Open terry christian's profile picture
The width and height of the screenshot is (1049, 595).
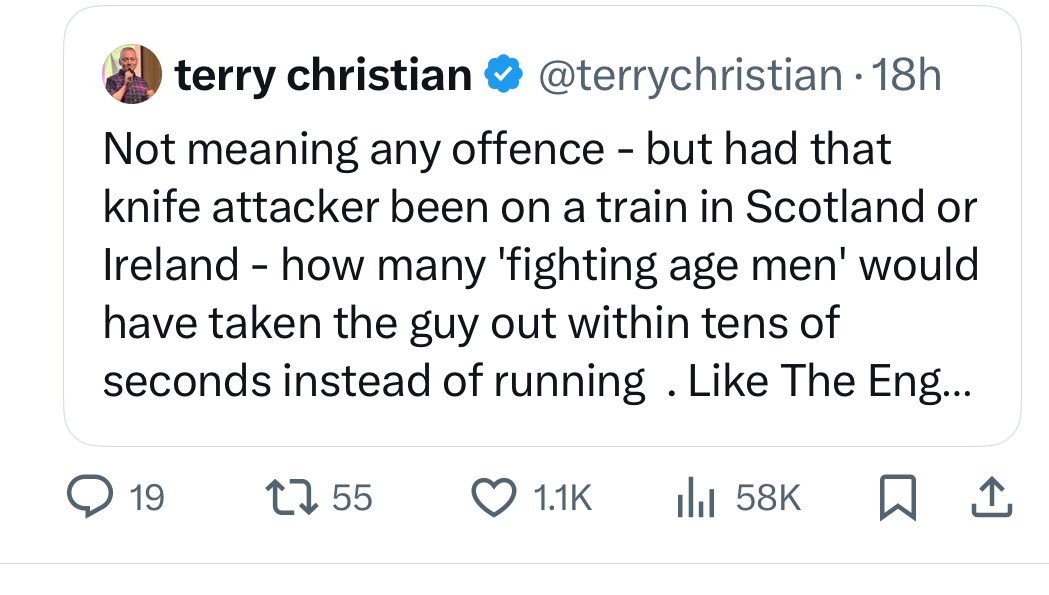point(132,75)
